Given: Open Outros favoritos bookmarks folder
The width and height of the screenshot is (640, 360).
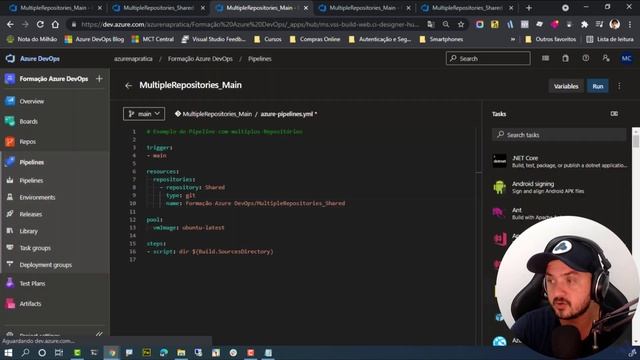Looking at the screenshot, I should click(550, 39).
